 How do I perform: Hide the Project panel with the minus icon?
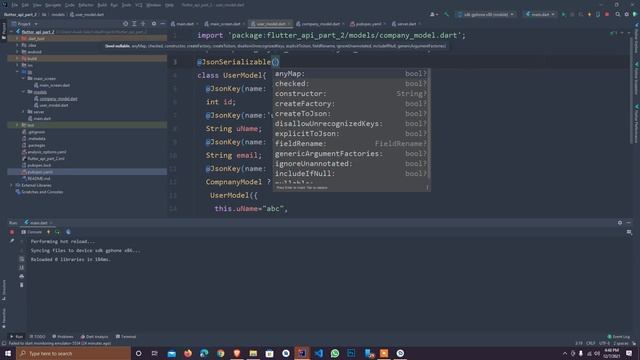coord(162,24)
